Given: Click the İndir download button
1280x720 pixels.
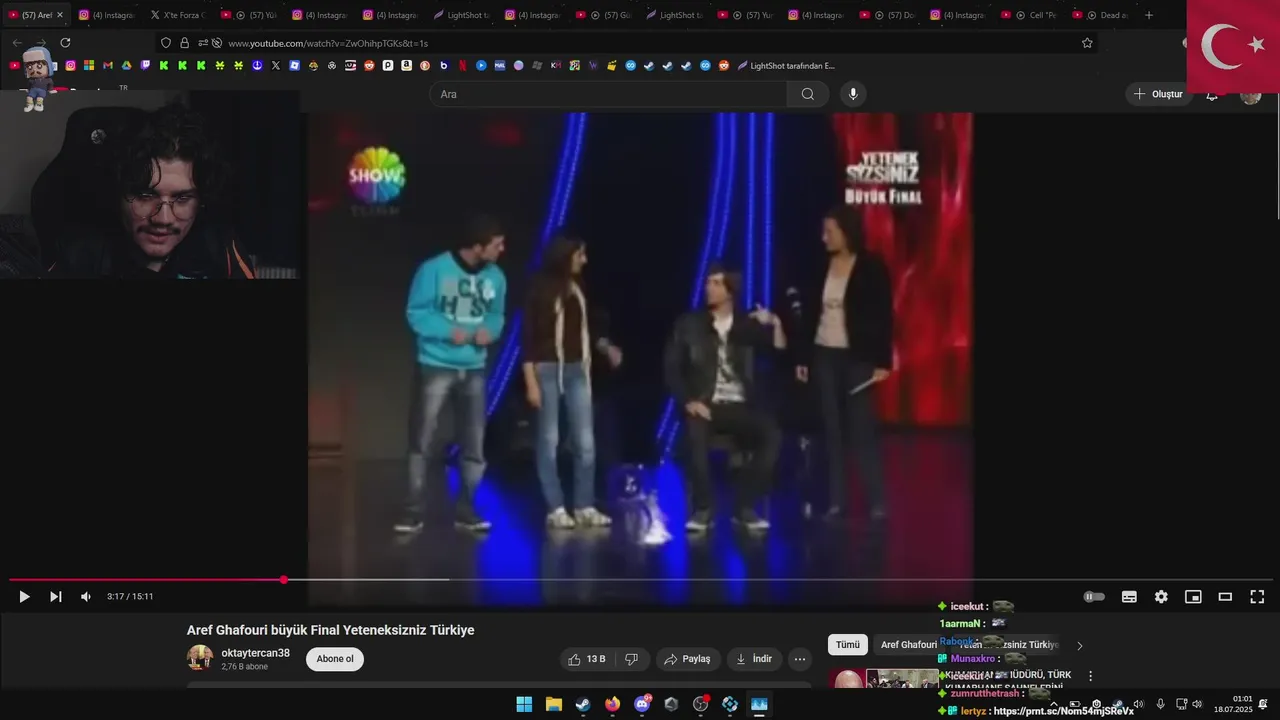Looking at the screenshot, I should (x=754, y=659).
